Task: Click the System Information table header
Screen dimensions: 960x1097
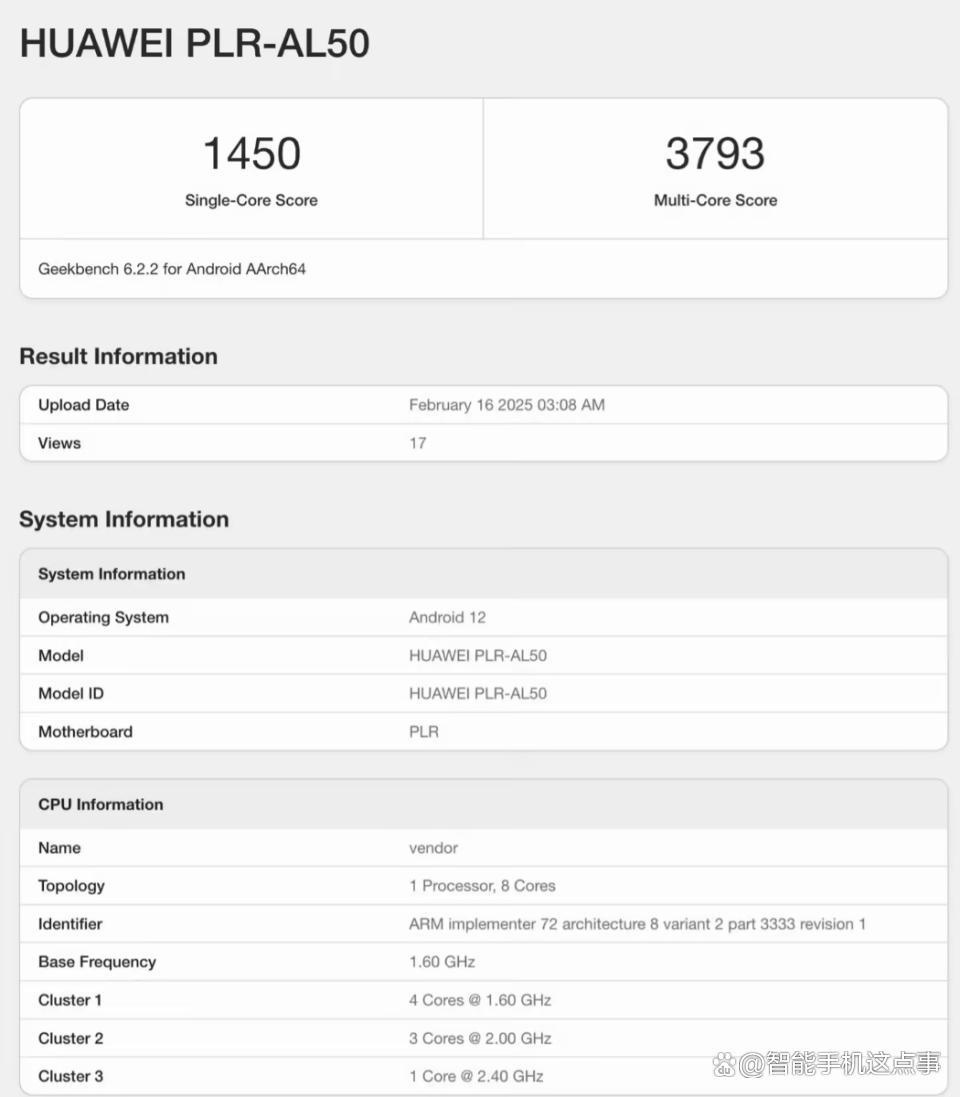Action: (112, 574)
